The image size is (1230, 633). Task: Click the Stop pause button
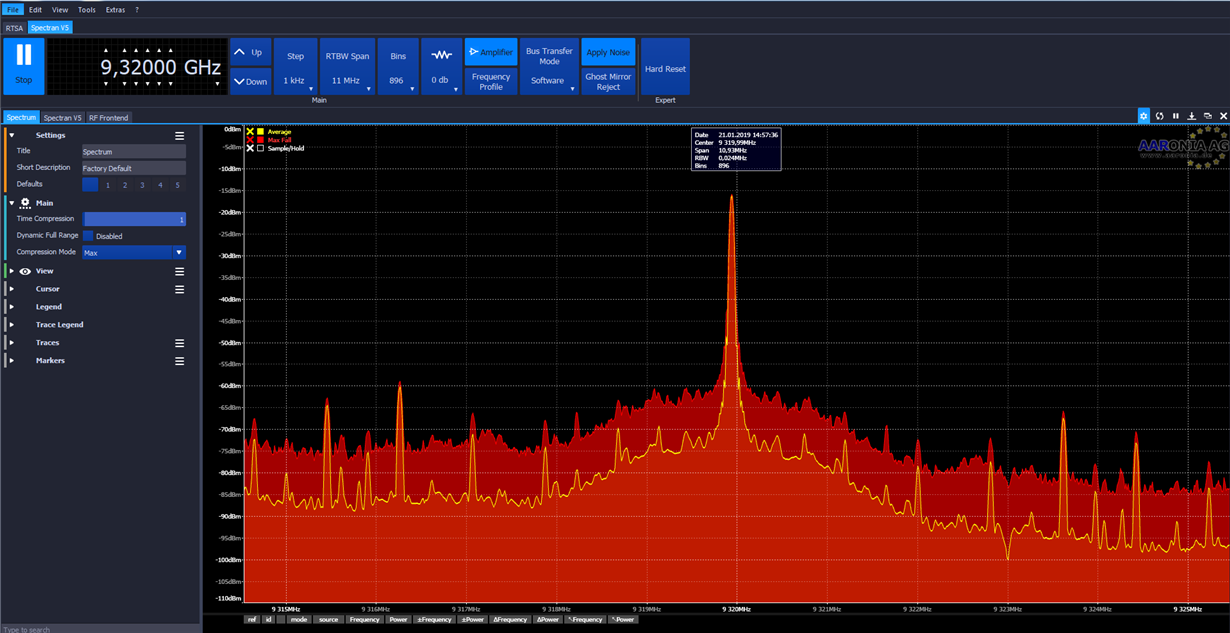coord(24,66)
